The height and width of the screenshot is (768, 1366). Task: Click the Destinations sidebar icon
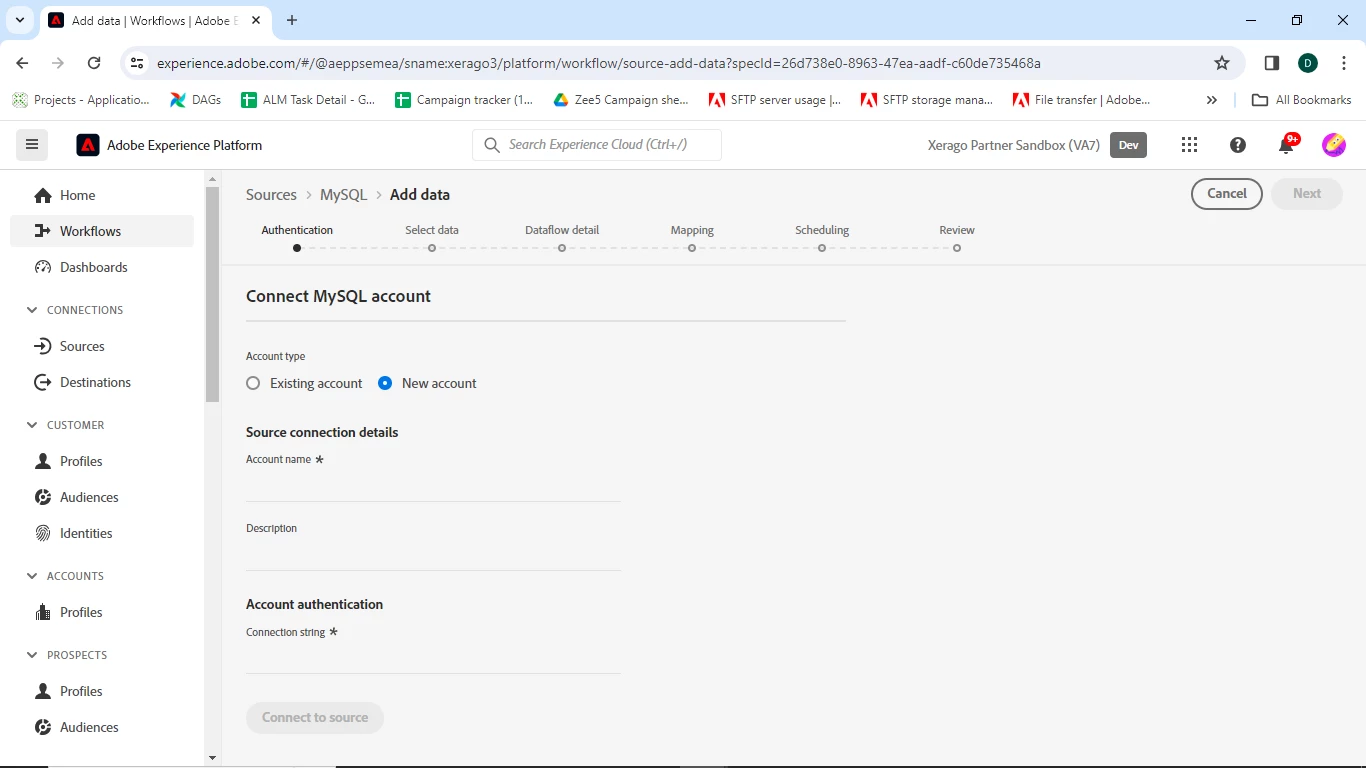(43, 382)
